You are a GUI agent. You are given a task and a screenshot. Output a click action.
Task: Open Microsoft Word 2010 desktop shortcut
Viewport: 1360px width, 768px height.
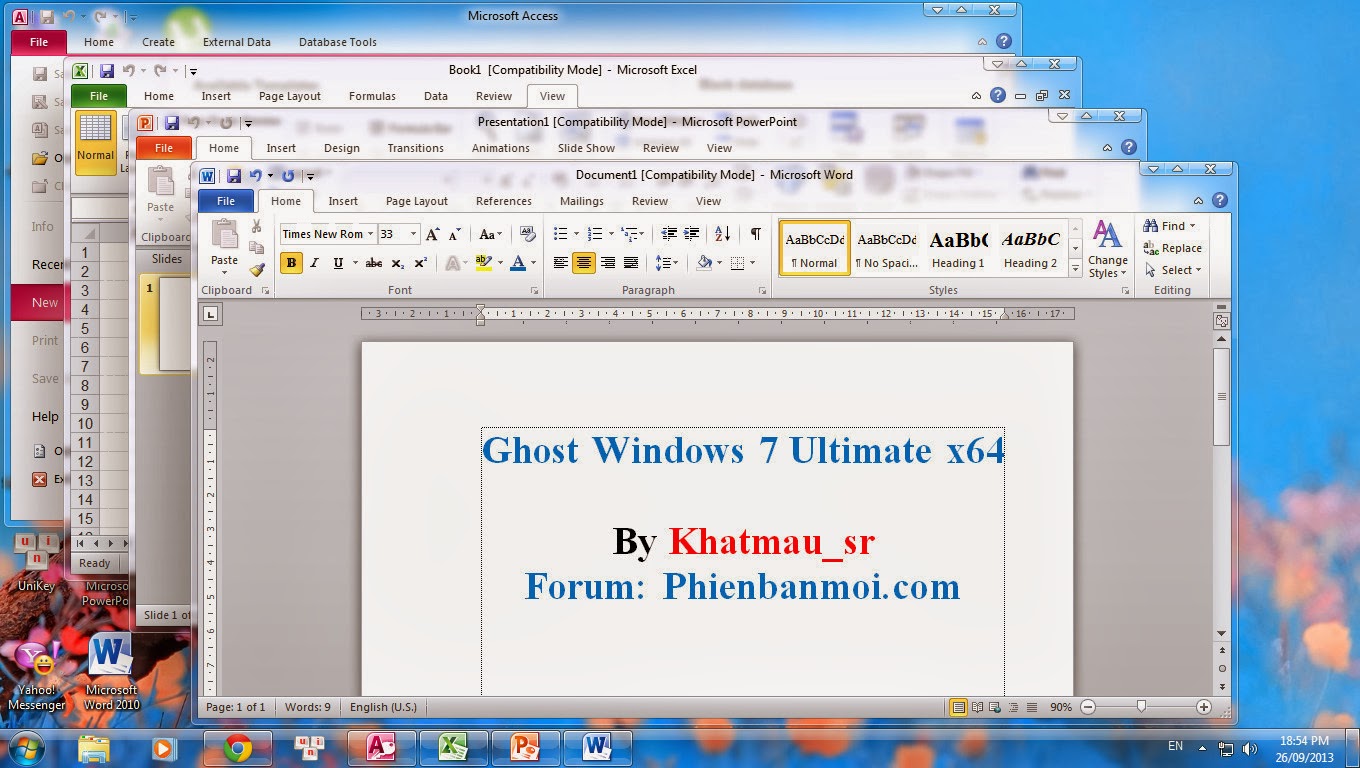click(111, 673)
